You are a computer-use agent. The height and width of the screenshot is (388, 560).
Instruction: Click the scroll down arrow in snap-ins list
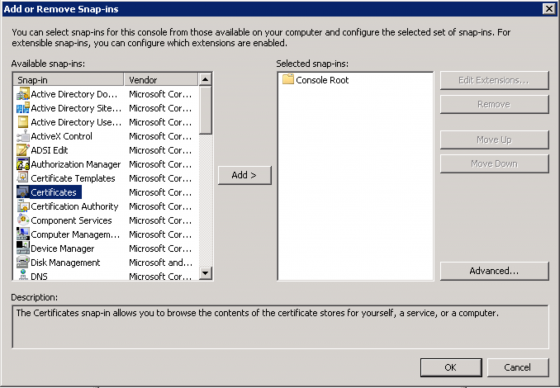[x=205, y=273]
